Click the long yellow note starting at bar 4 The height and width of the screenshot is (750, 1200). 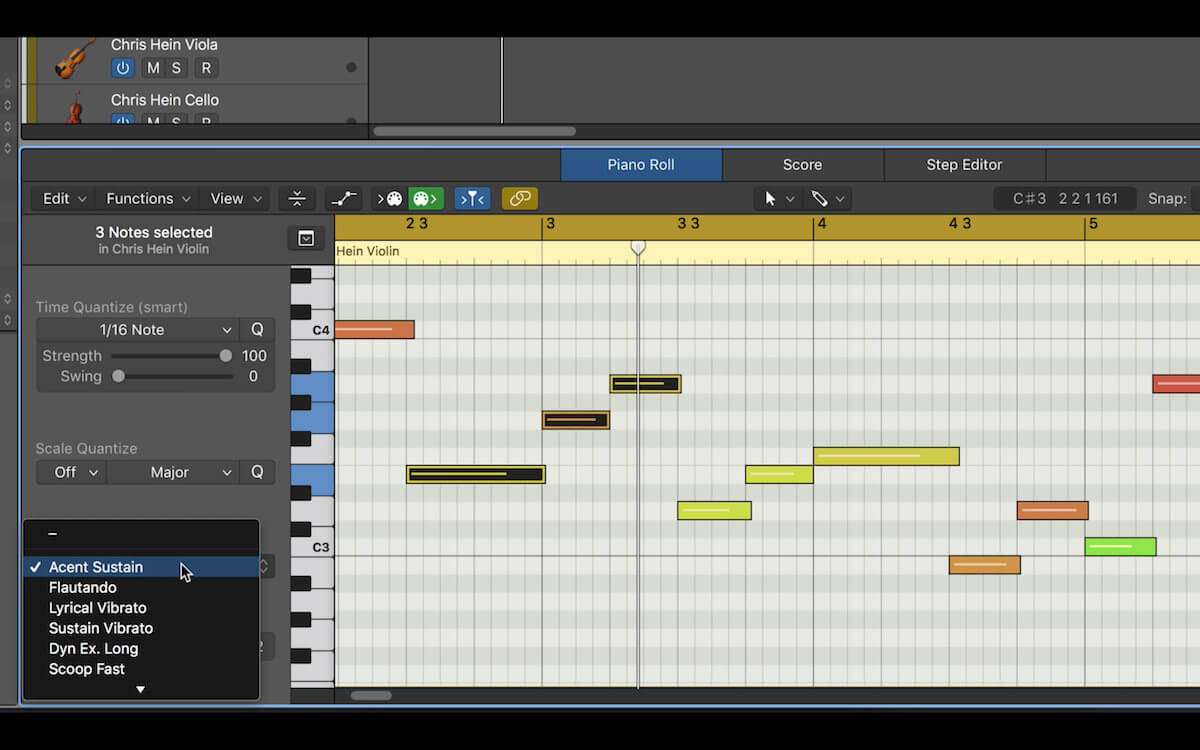pyautogui.click(x=886, y=456)
